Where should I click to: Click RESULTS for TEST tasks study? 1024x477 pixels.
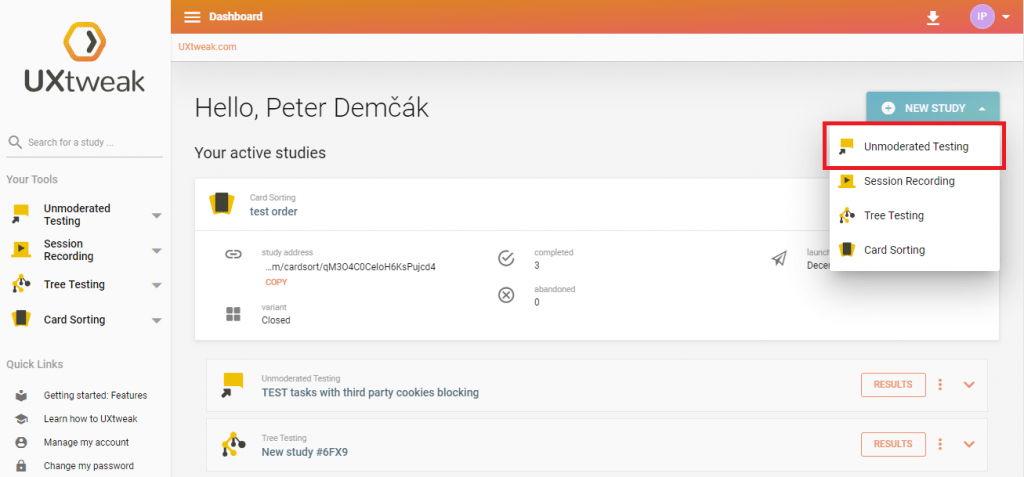click(x=892, y=385)
